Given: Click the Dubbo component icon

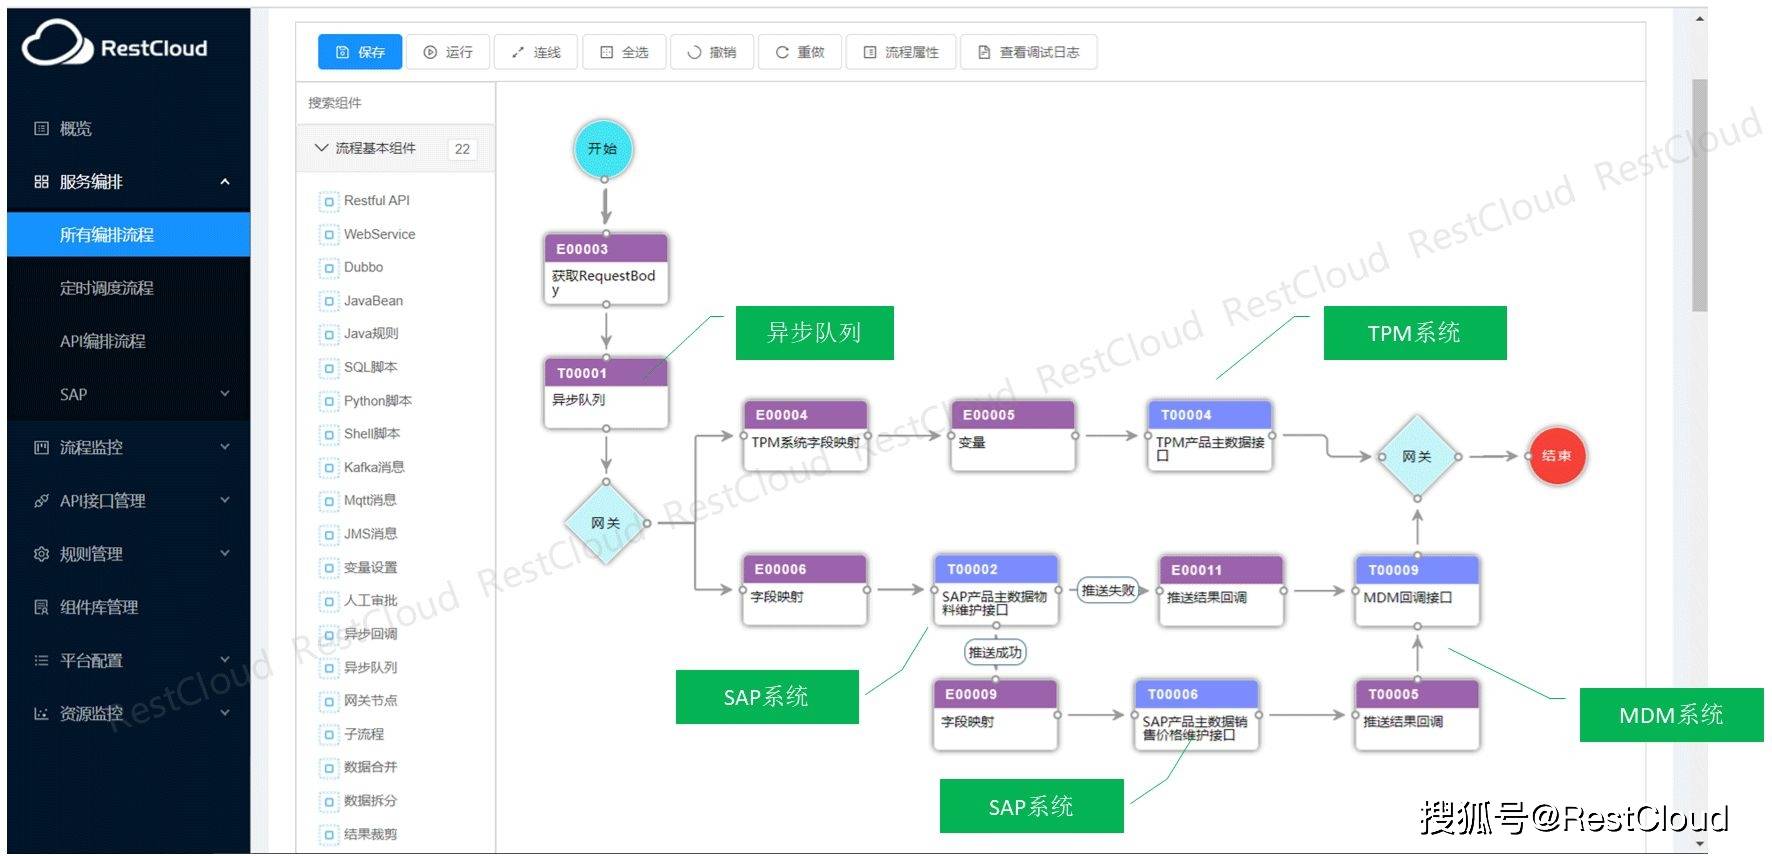Looking at the screenshot, I should [329, 268].
